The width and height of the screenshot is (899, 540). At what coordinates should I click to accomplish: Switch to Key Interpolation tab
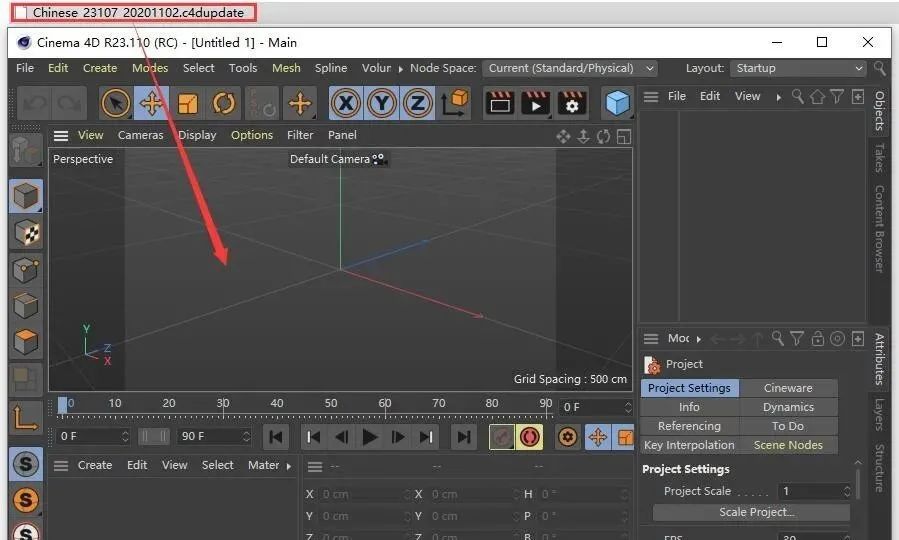(x=689, y=445)
